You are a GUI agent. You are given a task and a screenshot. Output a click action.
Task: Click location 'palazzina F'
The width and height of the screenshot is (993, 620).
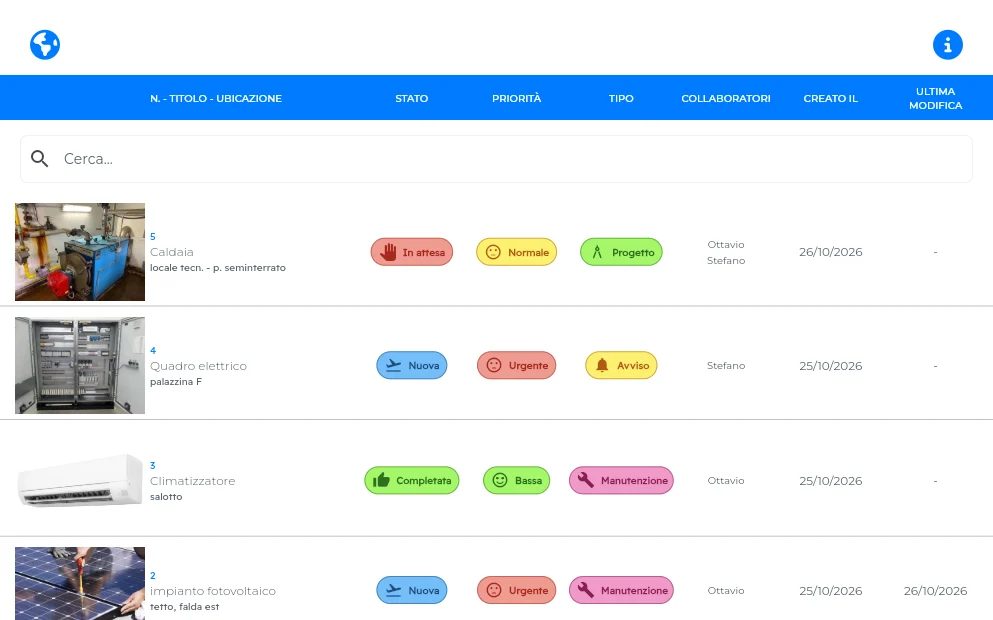point(176,382)
